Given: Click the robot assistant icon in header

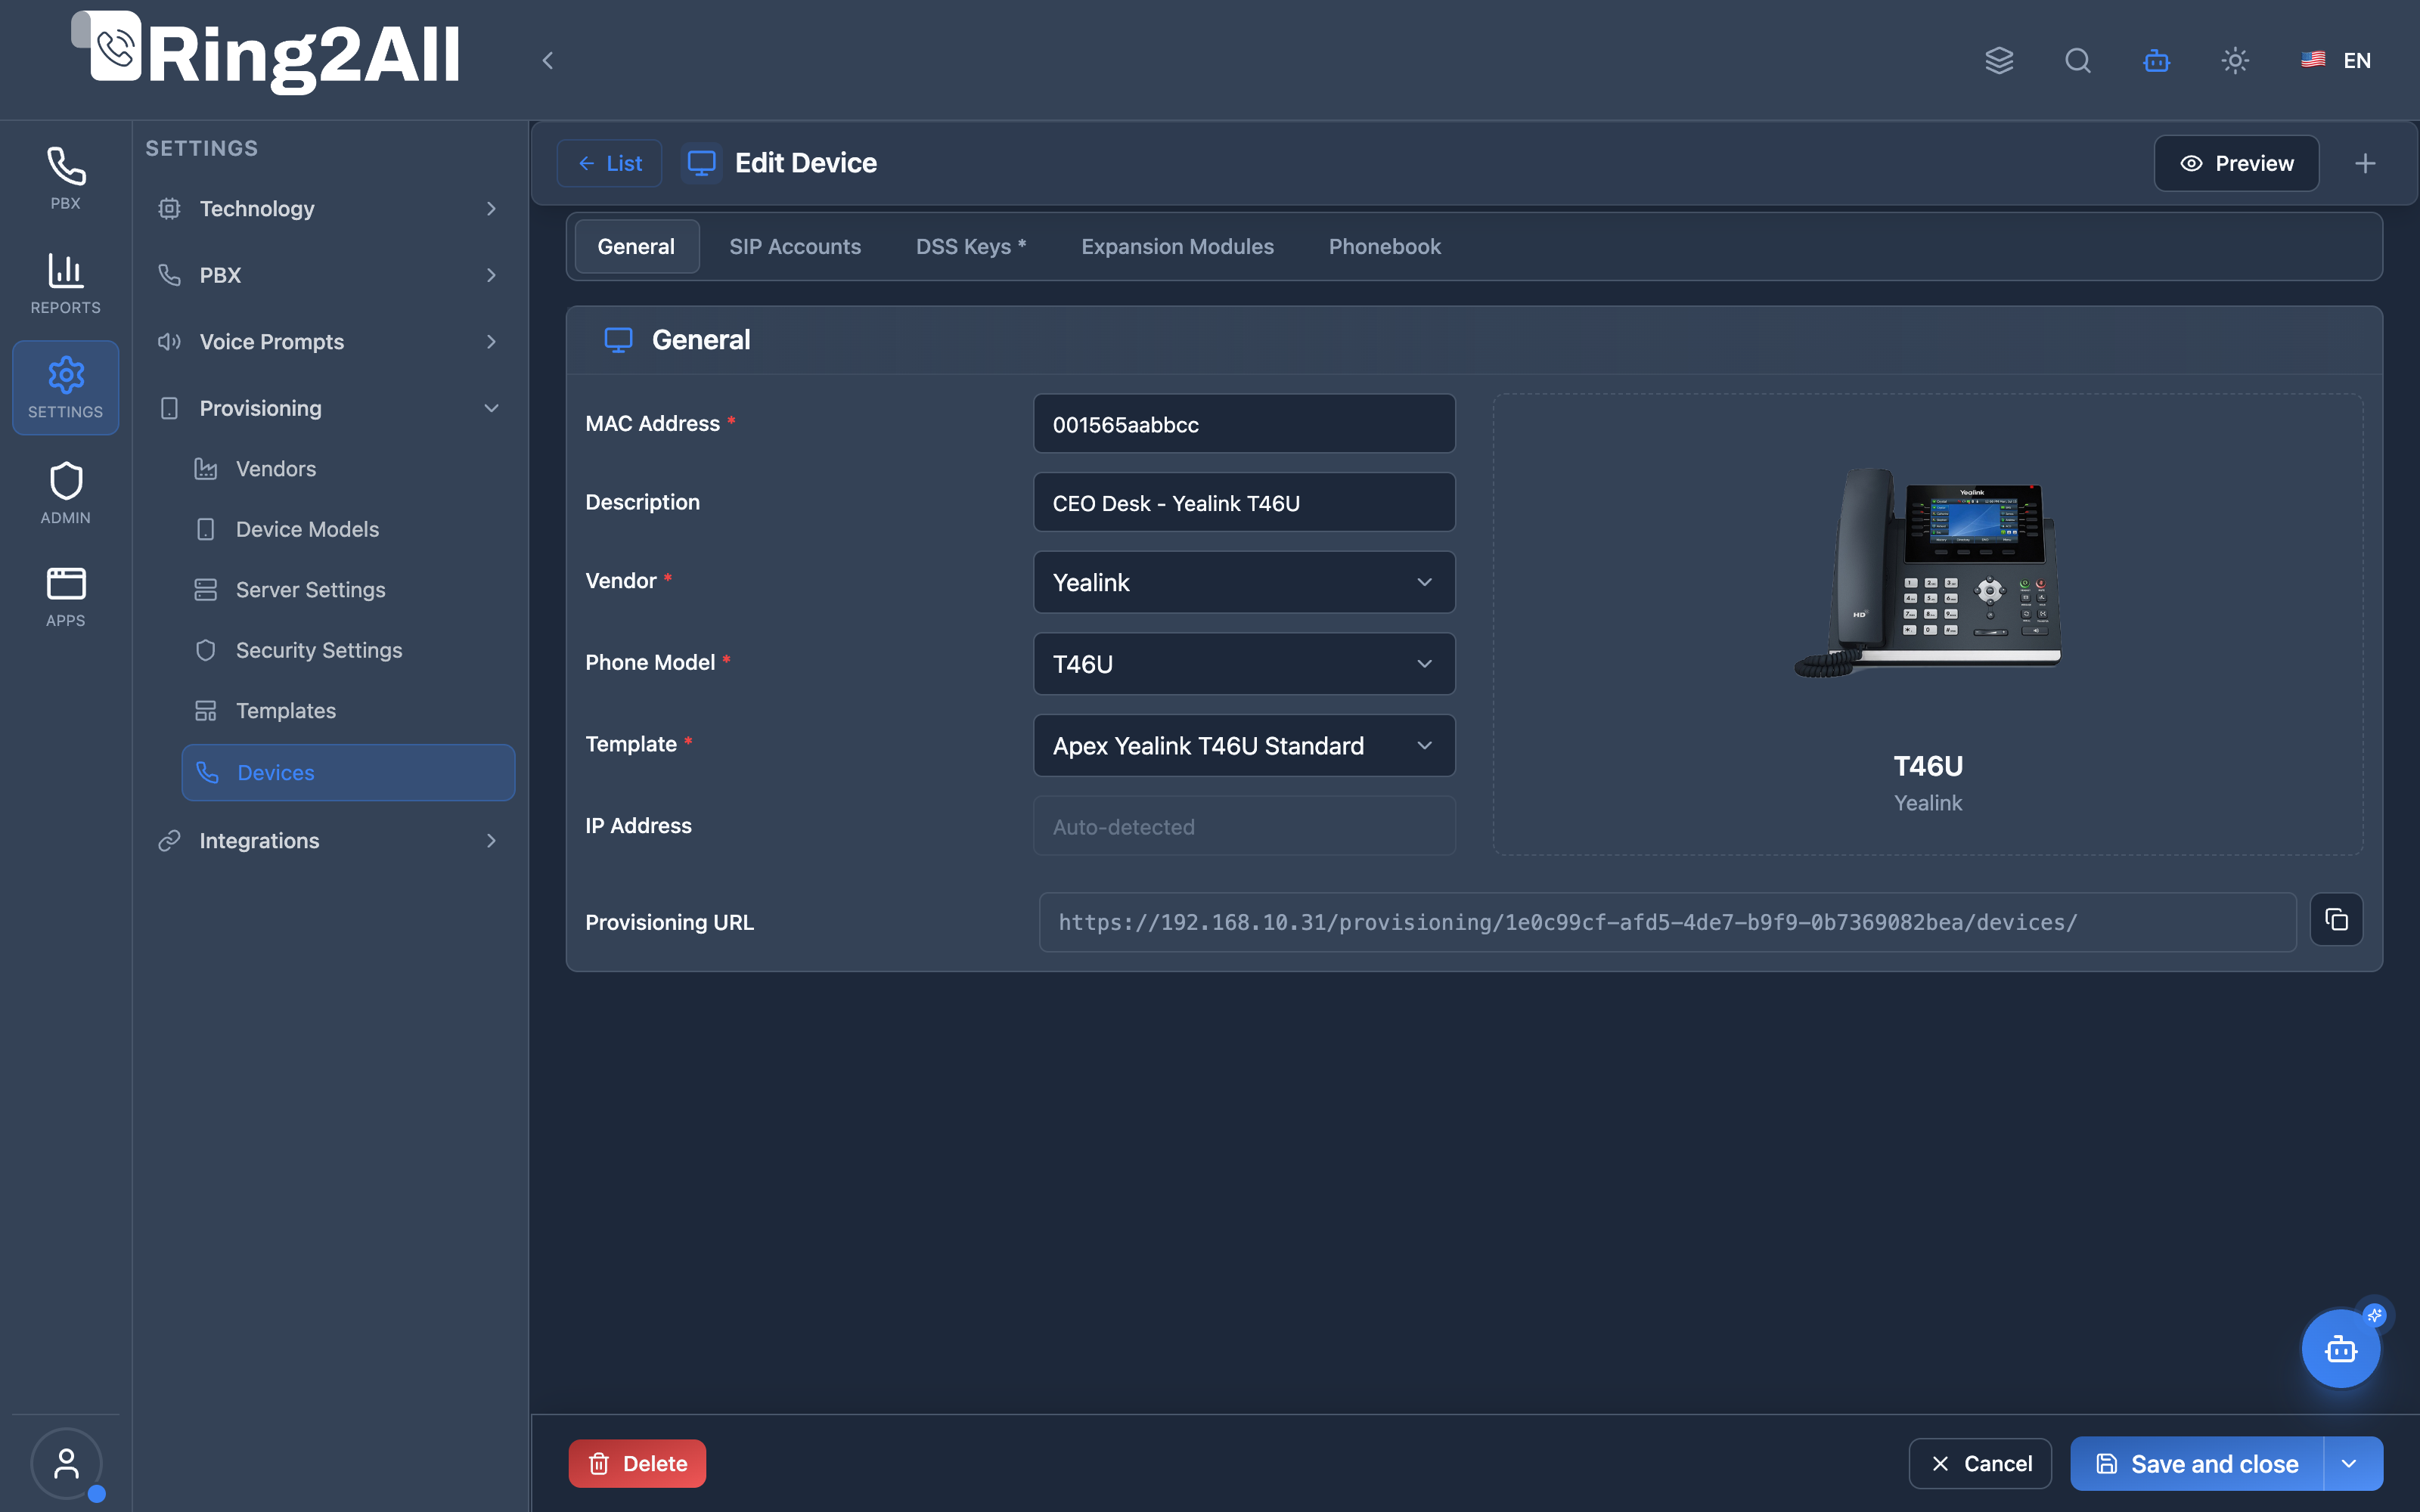Looking at the screenshot, I should pos(2156,61).
